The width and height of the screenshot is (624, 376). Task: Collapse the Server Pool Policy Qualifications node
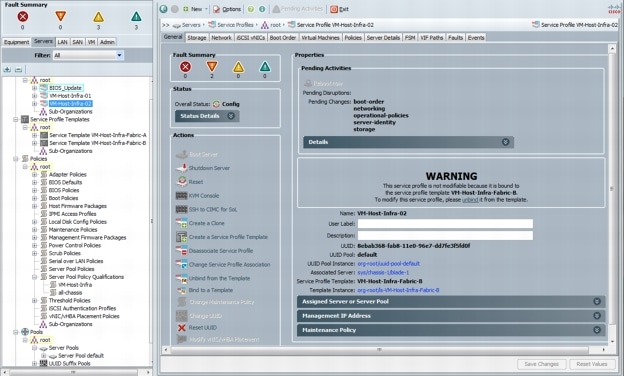(x=35, y=277)
